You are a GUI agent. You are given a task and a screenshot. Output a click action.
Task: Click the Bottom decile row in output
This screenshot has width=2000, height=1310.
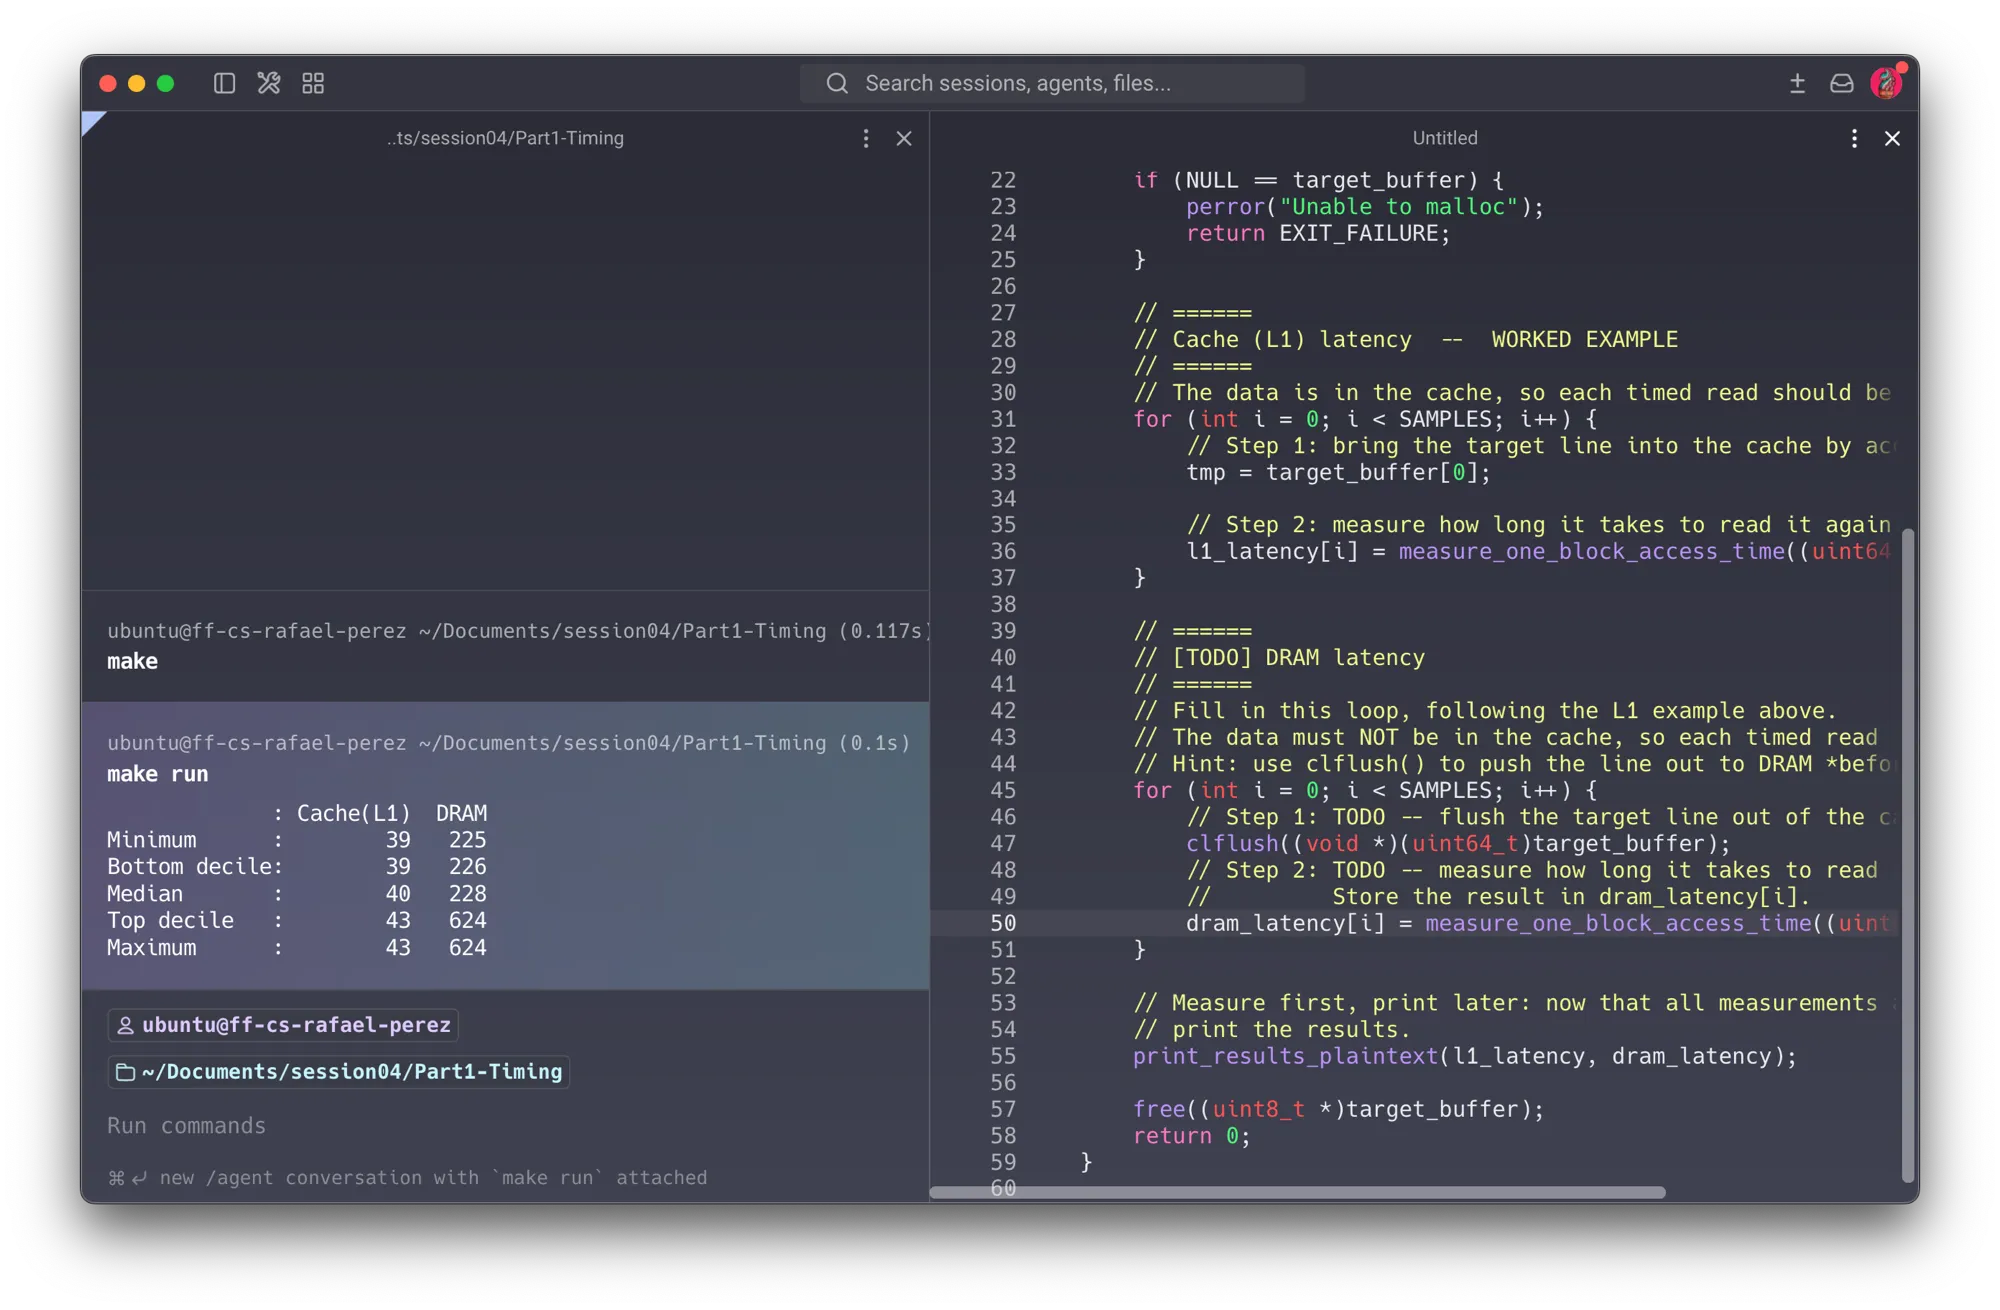pyautogui.click(x=297, y=867)
